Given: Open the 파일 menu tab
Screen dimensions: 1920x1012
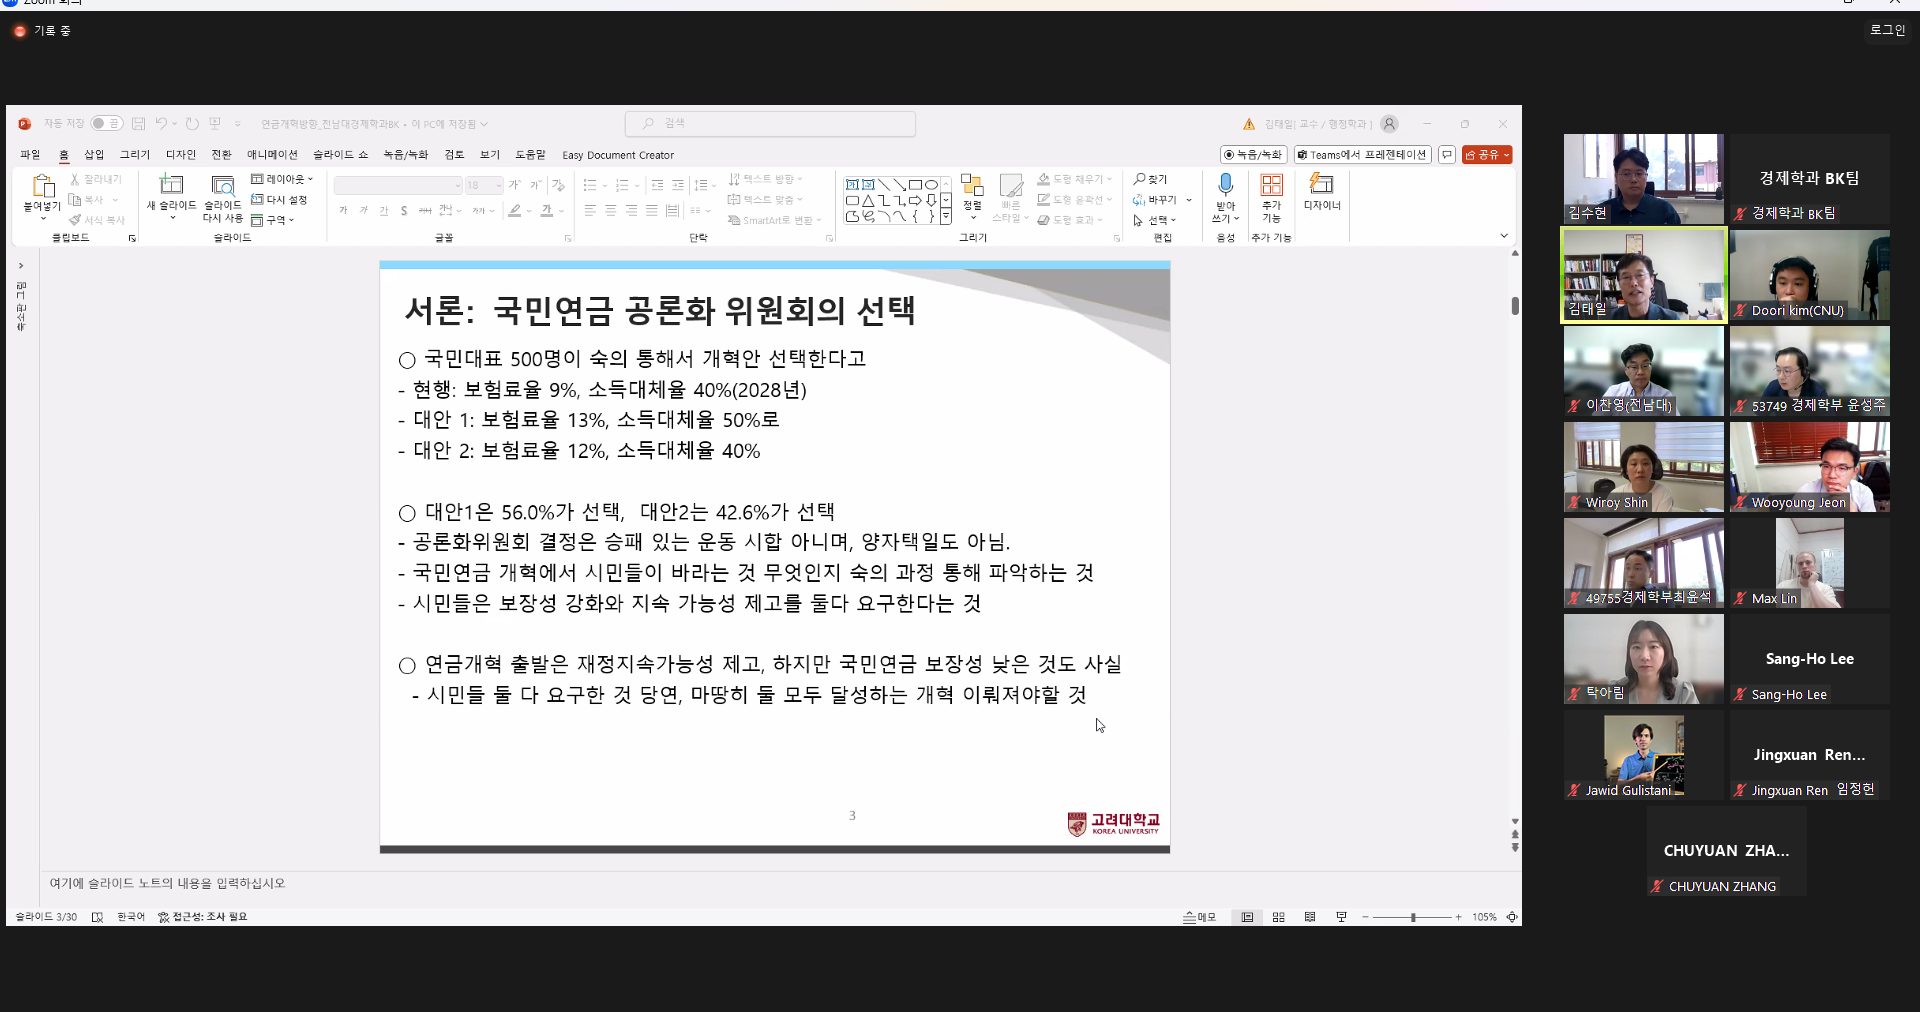Looking at the screenshot, I should click(30, 155).
